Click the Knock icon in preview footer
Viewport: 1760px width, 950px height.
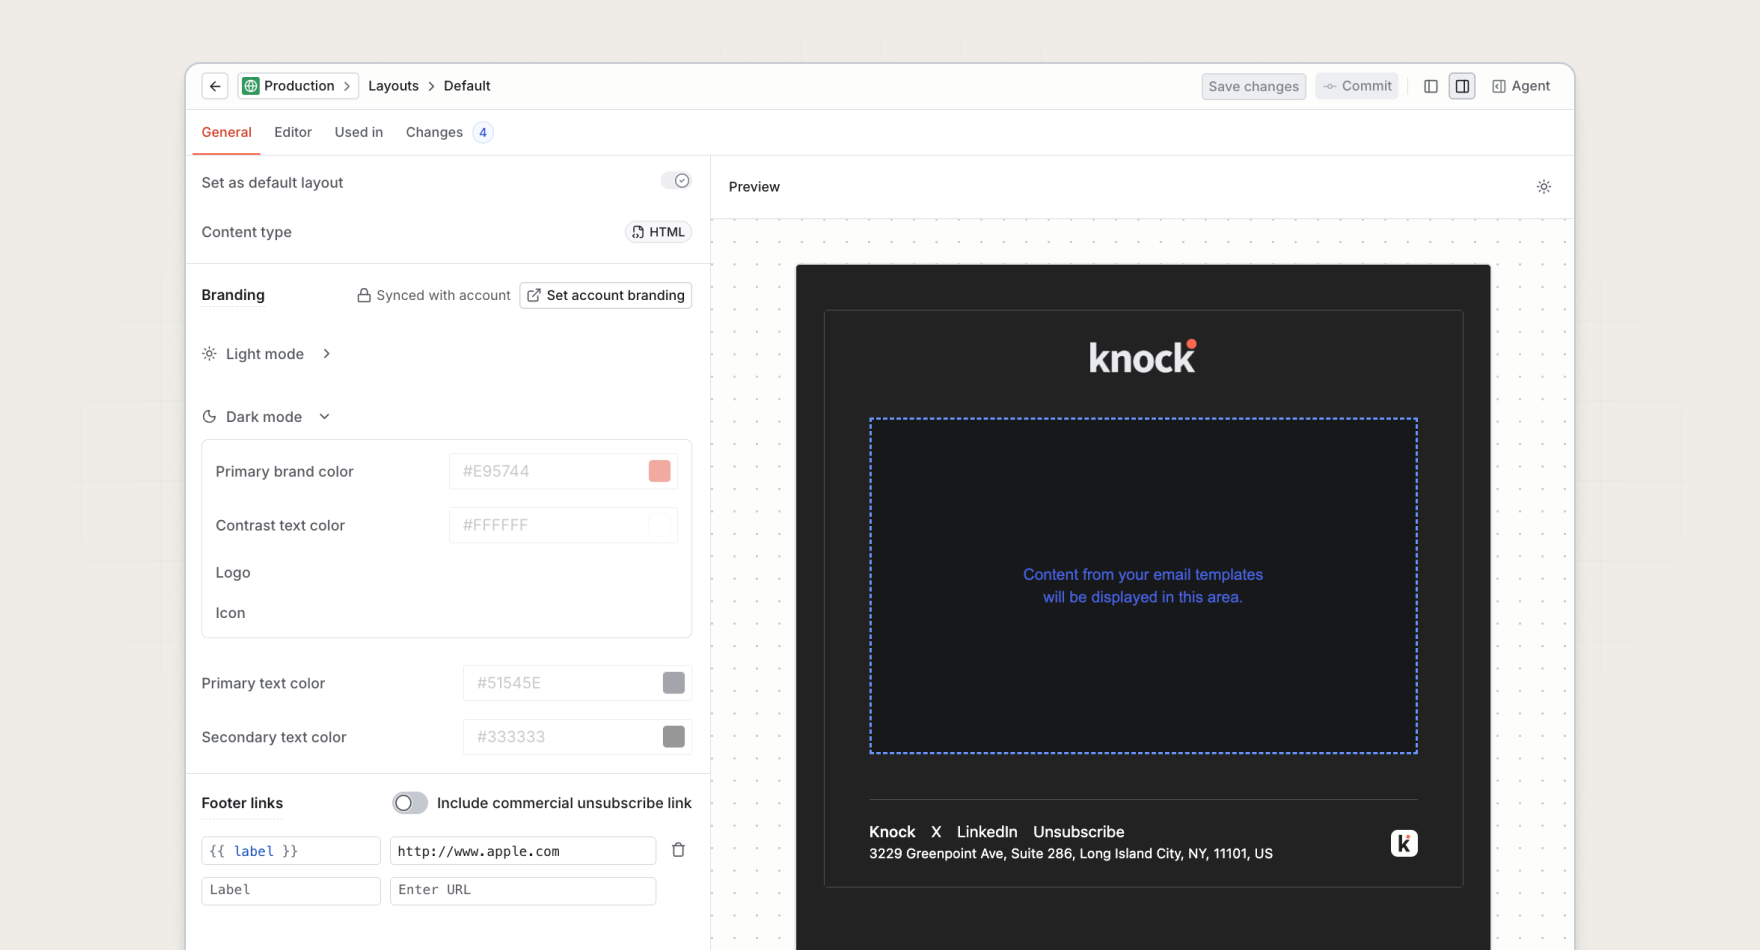(x=1404, y=843)
